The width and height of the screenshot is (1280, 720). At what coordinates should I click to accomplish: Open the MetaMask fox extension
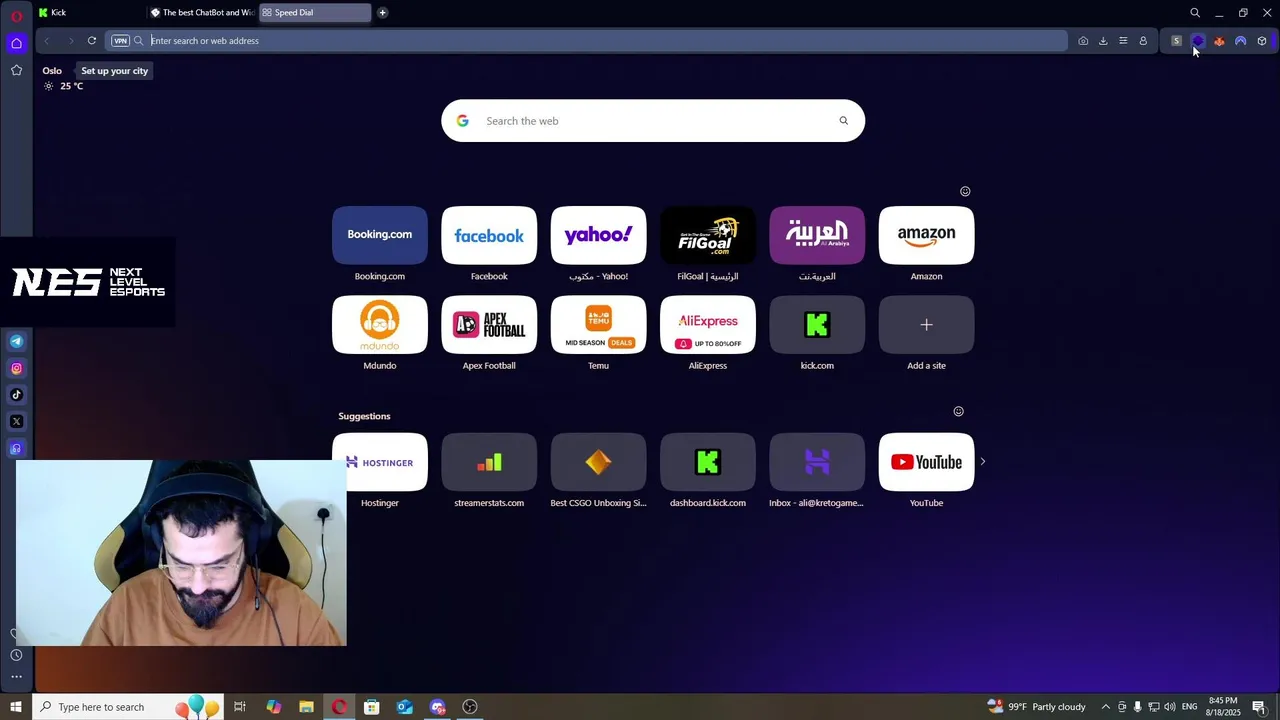1219,41
